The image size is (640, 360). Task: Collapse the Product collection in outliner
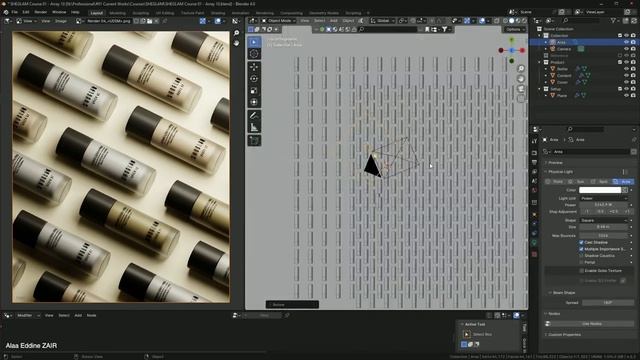click(x=540, y=62)
